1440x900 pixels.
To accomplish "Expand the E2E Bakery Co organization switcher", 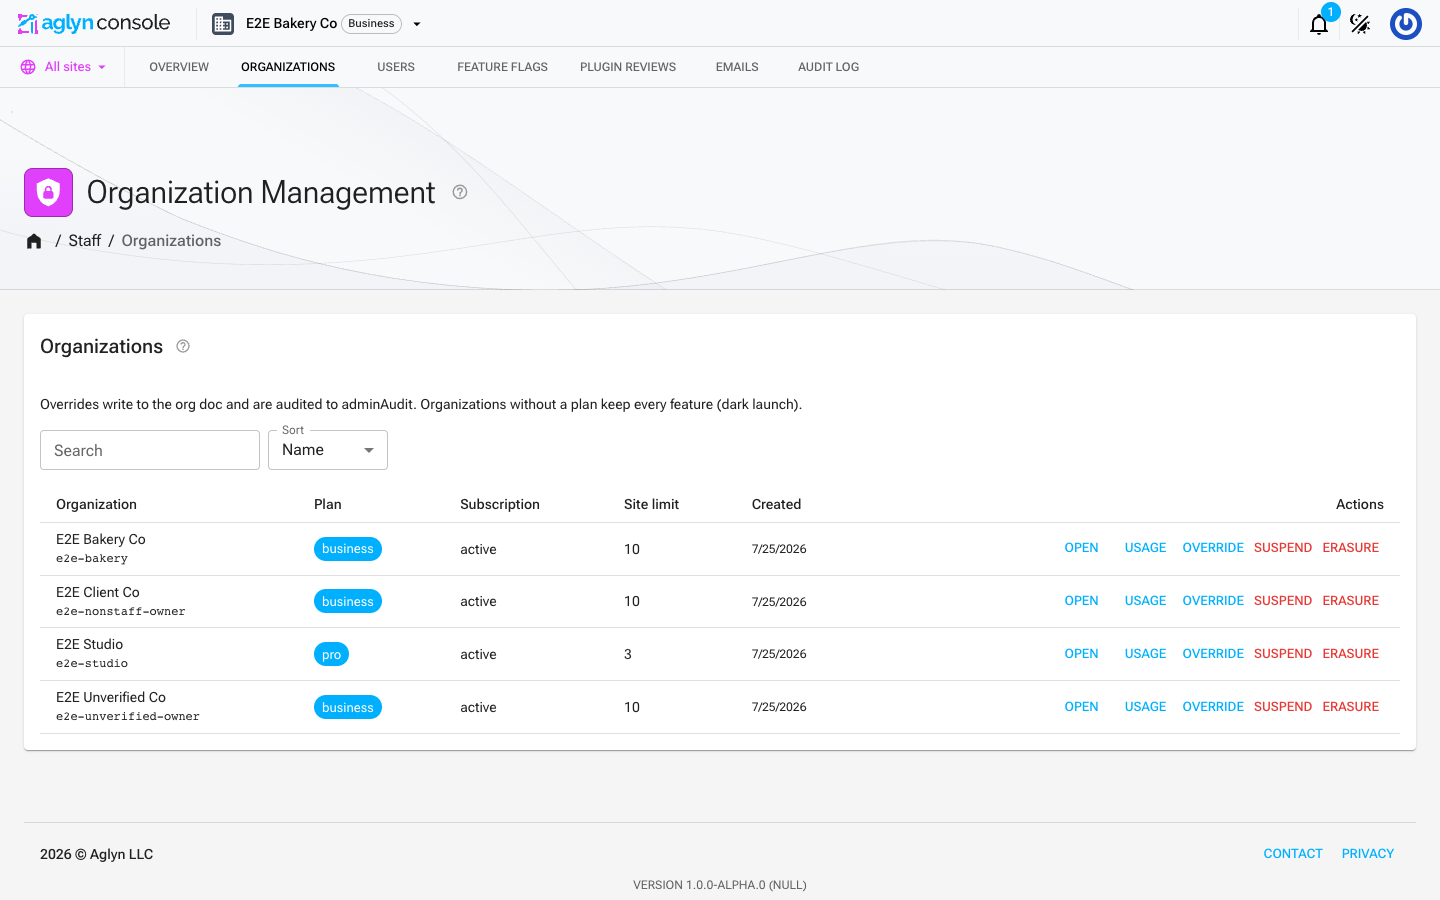I will tap(417, 24).
